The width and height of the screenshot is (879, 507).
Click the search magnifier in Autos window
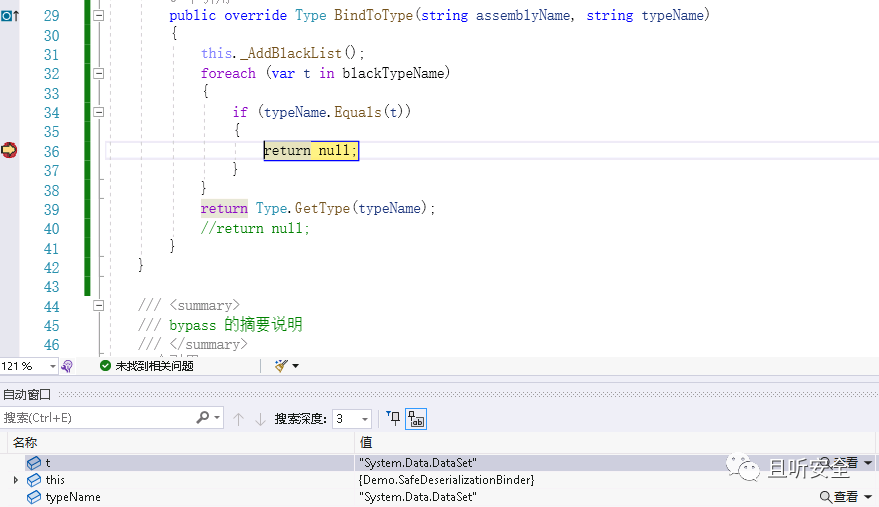coord(203,418)
